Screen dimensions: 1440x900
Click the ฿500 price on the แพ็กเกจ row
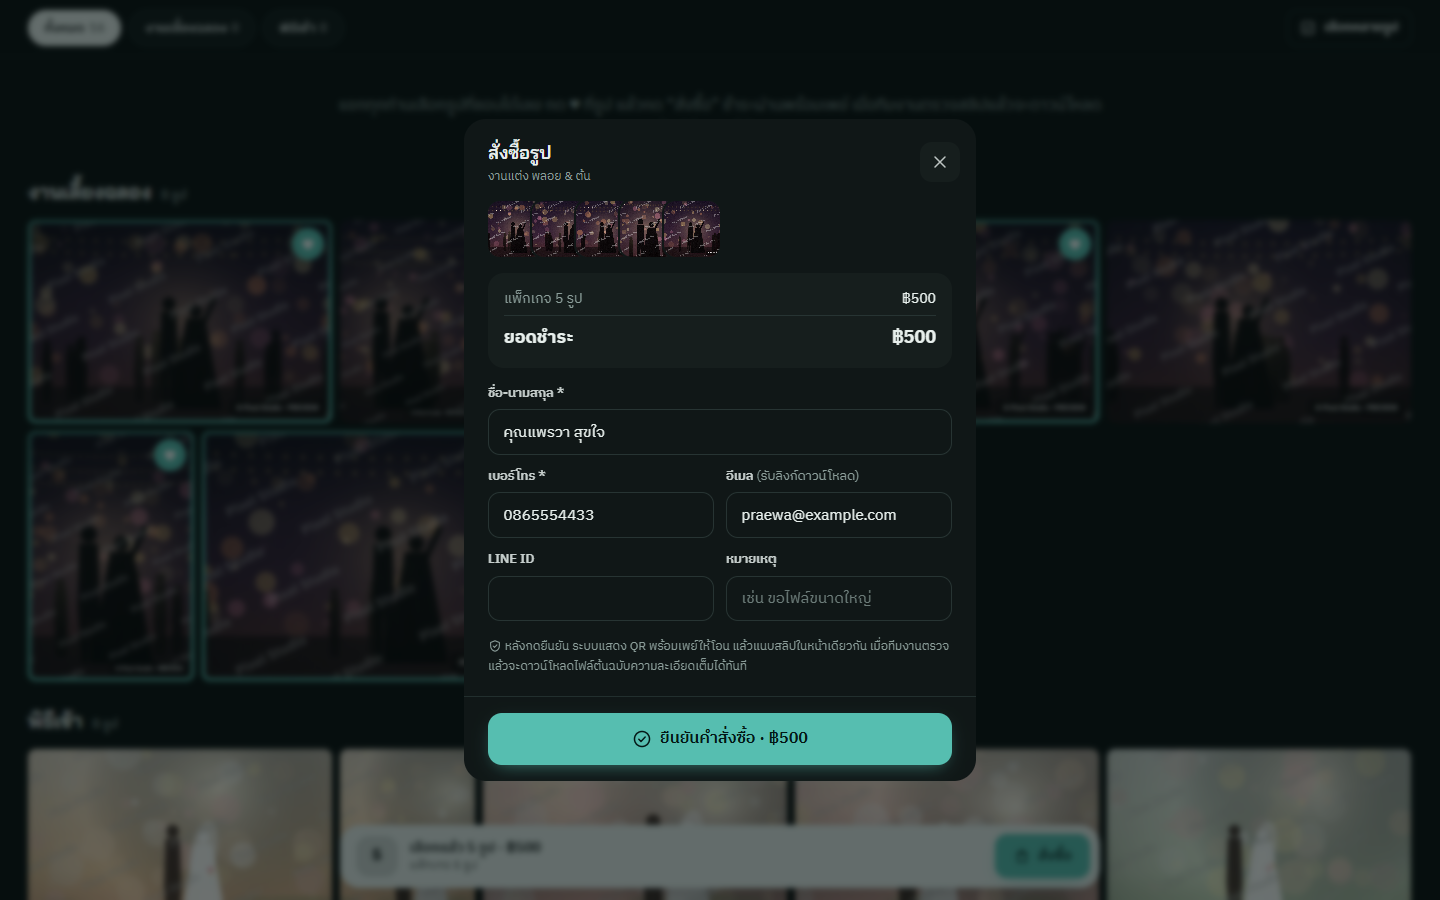(919, 298)
